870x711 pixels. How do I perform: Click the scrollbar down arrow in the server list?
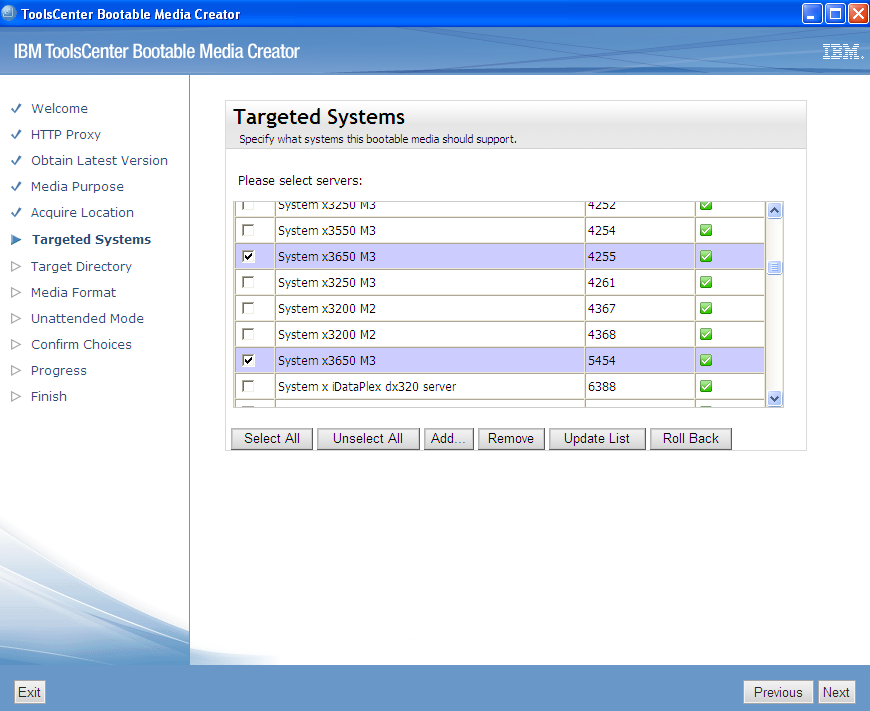(x=774, y=398)
